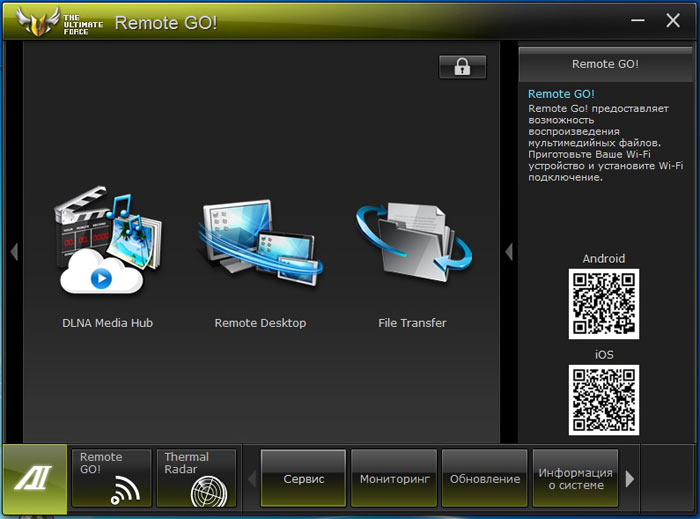The image size is (700, 519).
Task: Close the Remote GO! window
Action: (x=673, y=21)
